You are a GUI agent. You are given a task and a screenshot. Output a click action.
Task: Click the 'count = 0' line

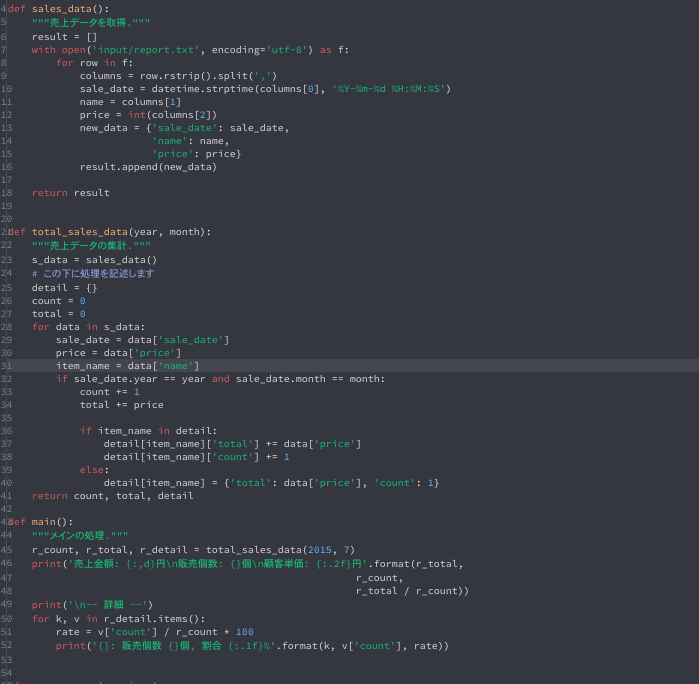point(58,301)
